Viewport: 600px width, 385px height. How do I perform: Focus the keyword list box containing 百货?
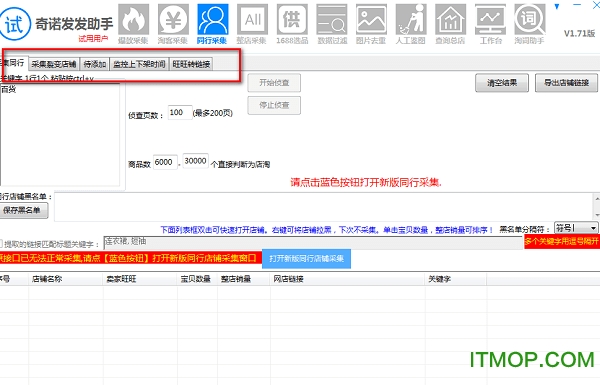pyautogui.click(x=60, y=134)
